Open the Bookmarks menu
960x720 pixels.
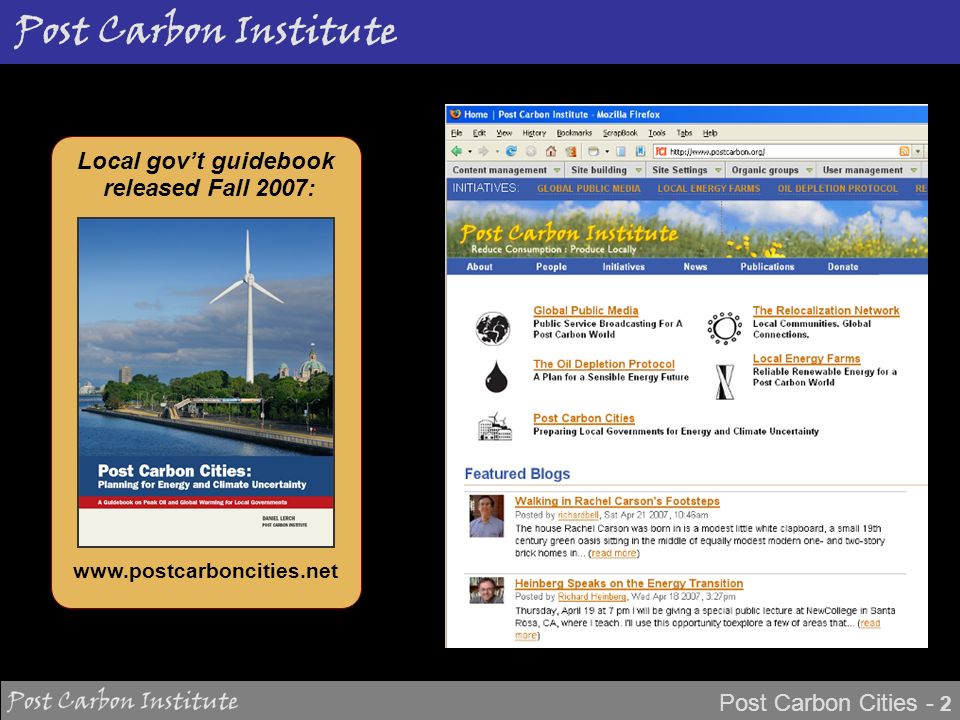574,133
